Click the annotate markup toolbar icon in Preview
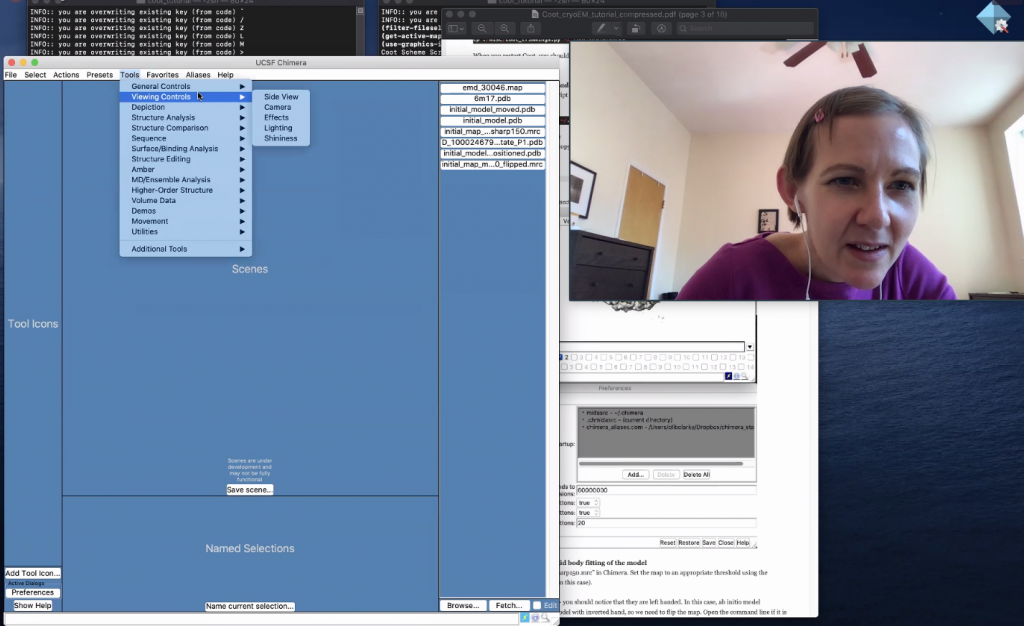Viewport: 1024px width, 626px height. [661, 28]
